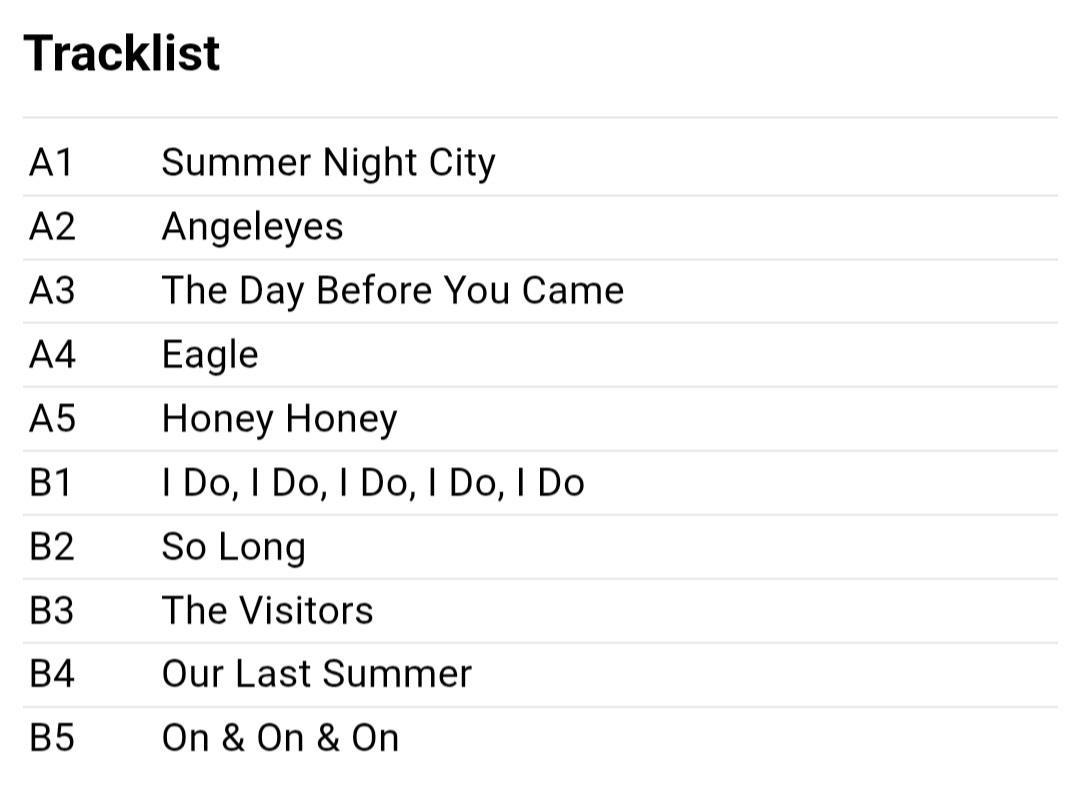Screen dimensions: 1080x791
Task: Click track position A1
Action: click(x=51, y=163)
